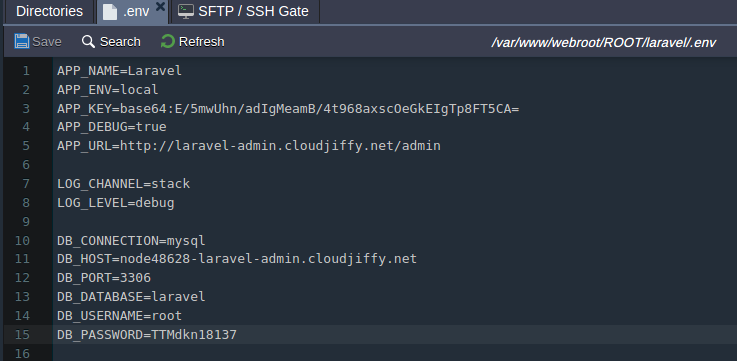Click the Search magnifier icon
Image resolution: width=737 pixels, height=361 pixels.
pyautogui.click(x=88, y=41)
